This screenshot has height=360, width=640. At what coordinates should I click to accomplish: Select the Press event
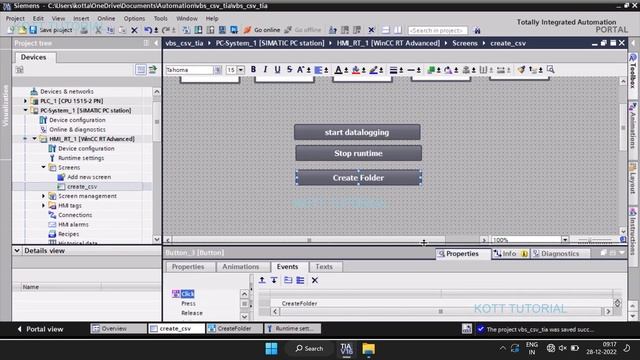(188, 304)
